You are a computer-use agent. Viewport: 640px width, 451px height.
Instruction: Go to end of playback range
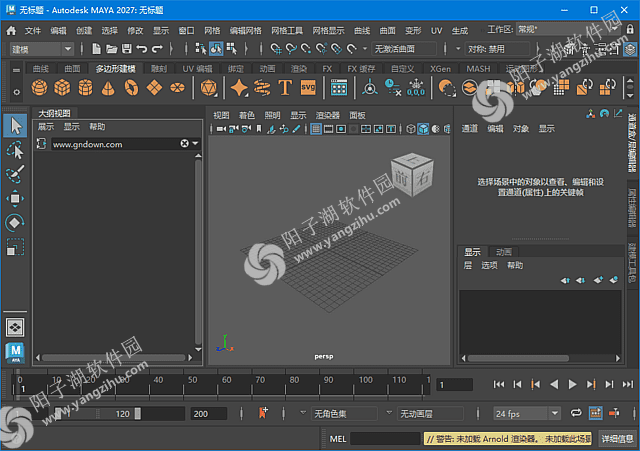point(628,384)
